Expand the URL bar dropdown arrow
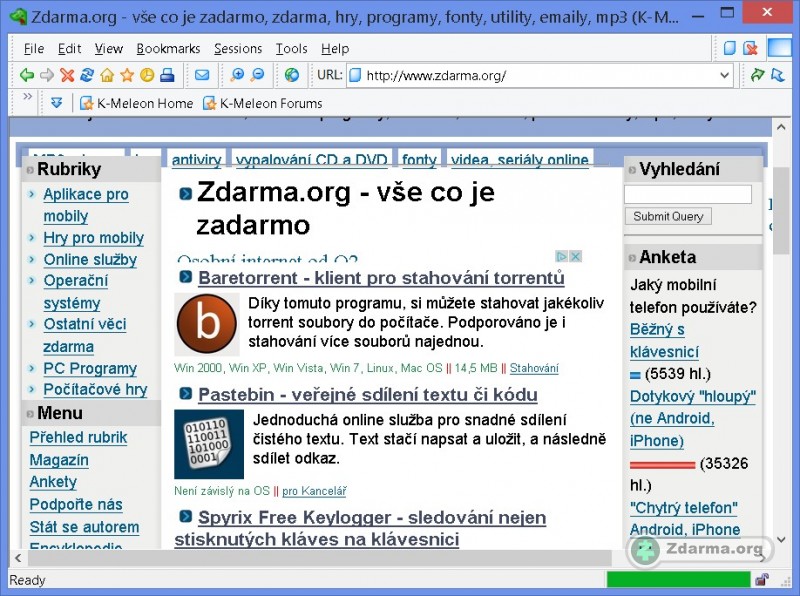The height and width of the screenshot is (596, 800). point(724,76)
